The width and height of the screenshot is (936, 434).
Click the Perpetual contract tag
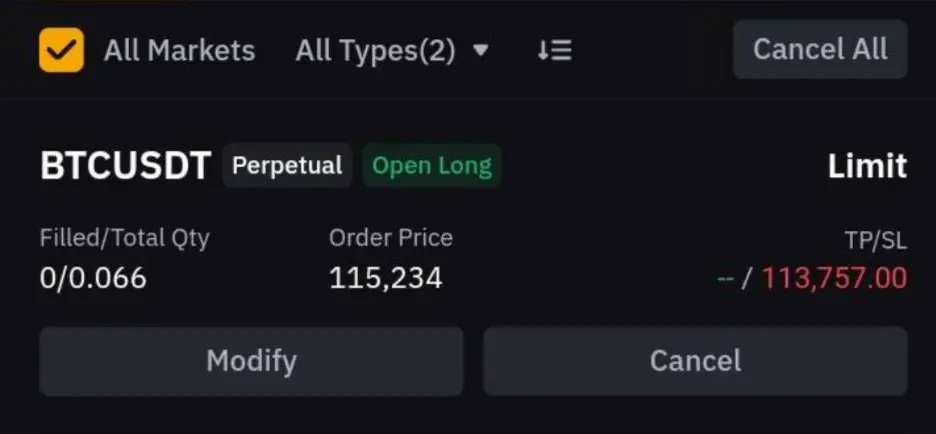tap(287, 165)
